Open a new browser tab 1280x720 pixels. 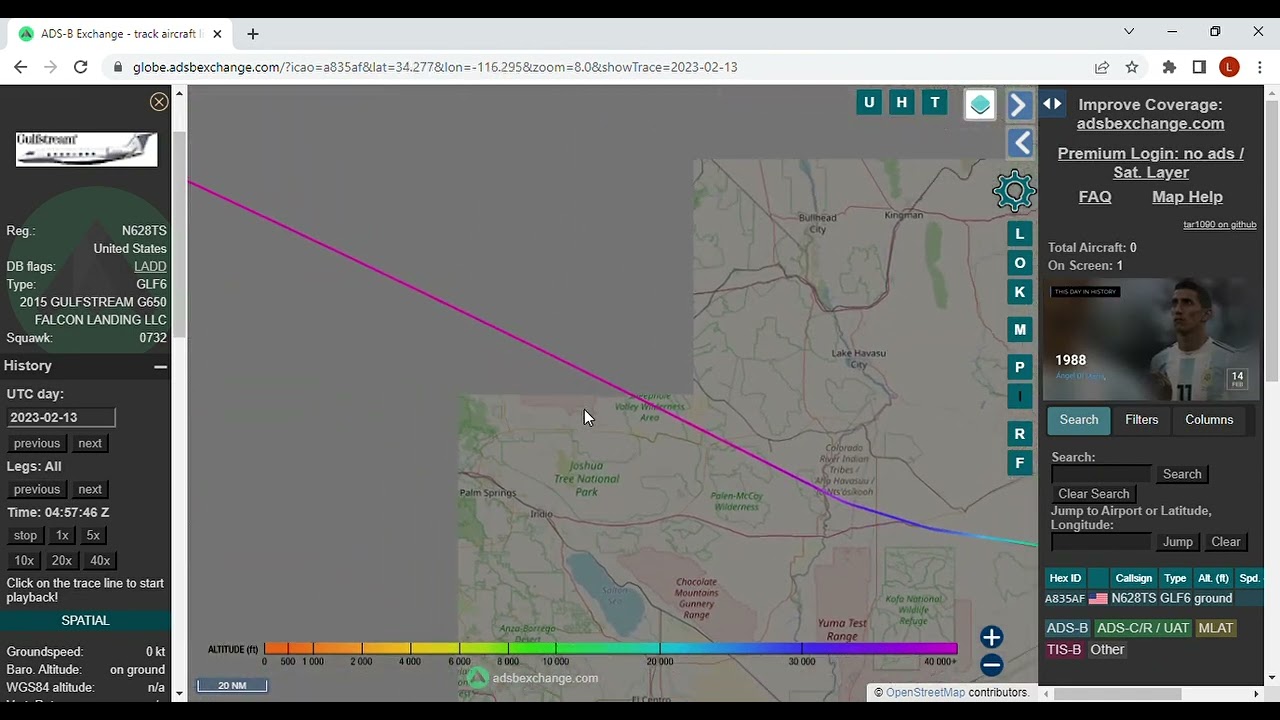click(253, 34)
